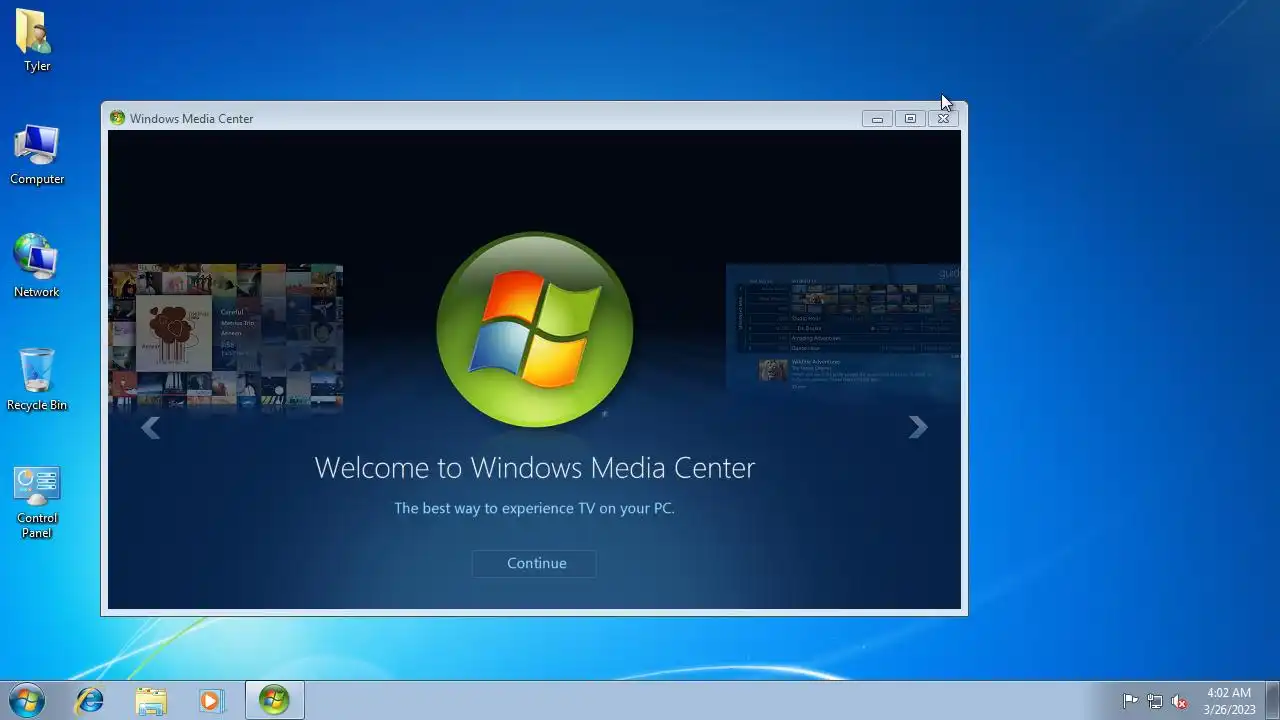
Task: Minimize the Windows Media Center window
Action: tap(877, 118)
